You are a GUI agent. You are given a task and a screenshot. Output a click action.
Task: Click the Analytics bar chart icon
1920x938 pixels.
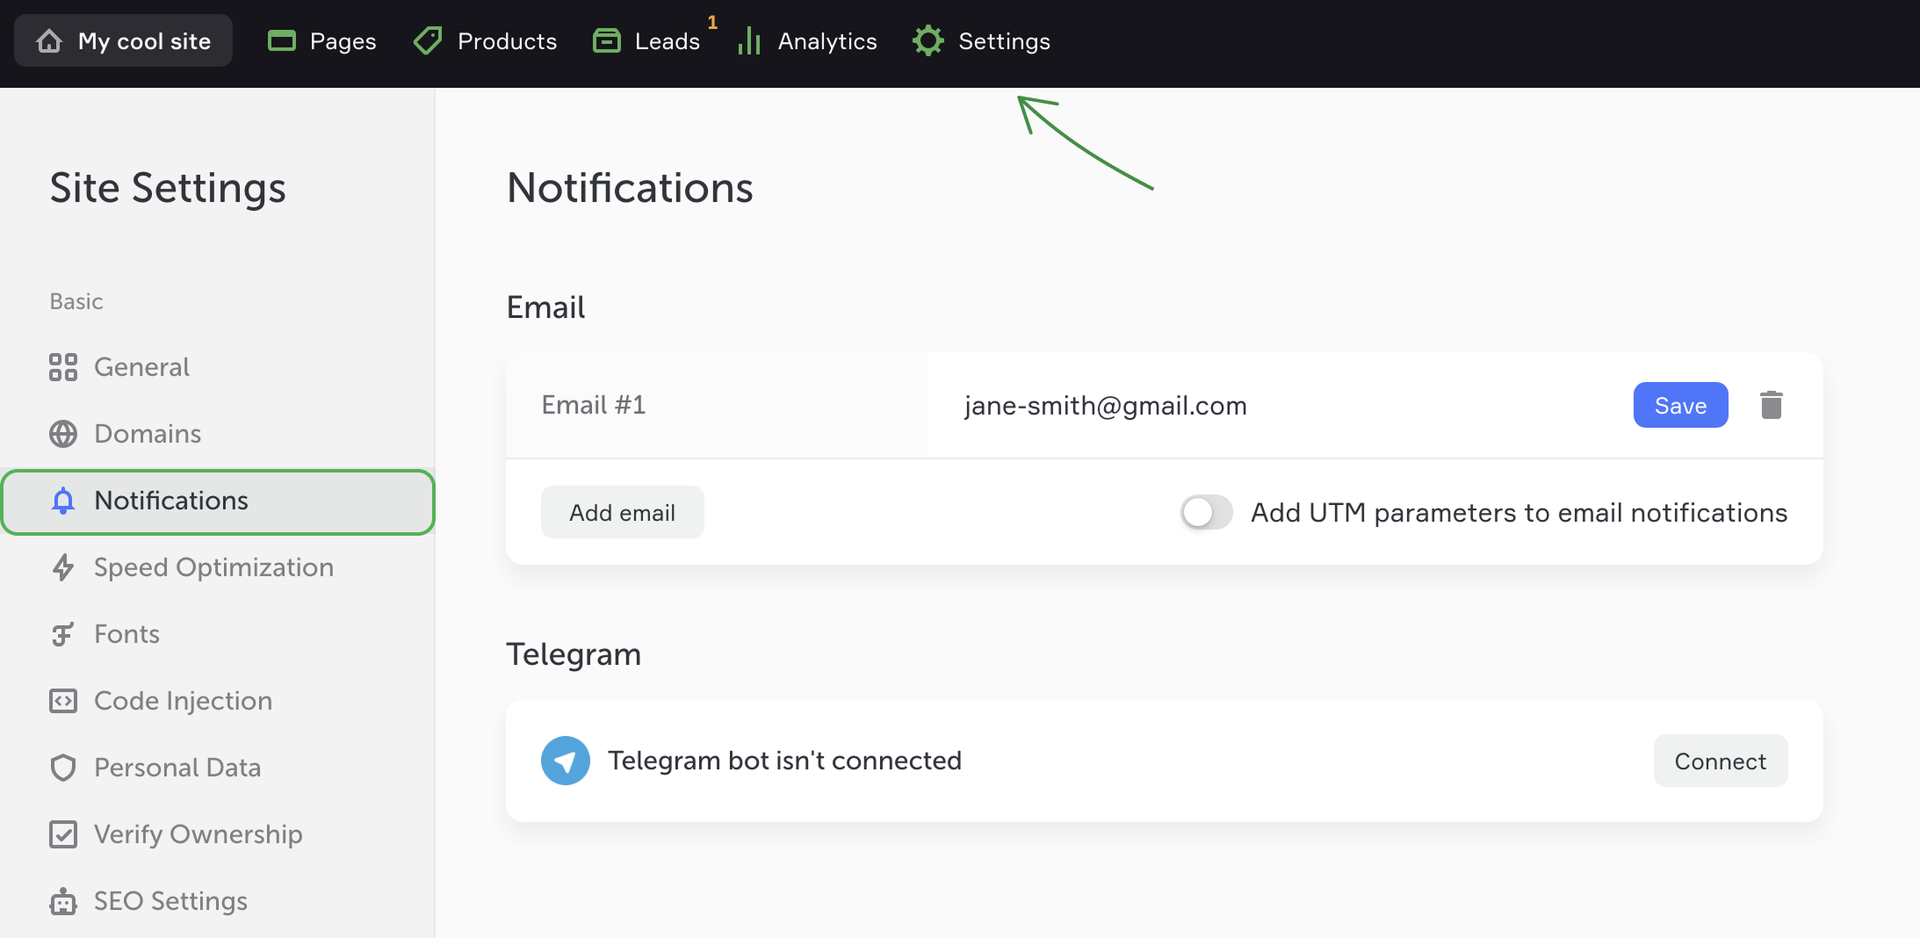pos(749,41)
